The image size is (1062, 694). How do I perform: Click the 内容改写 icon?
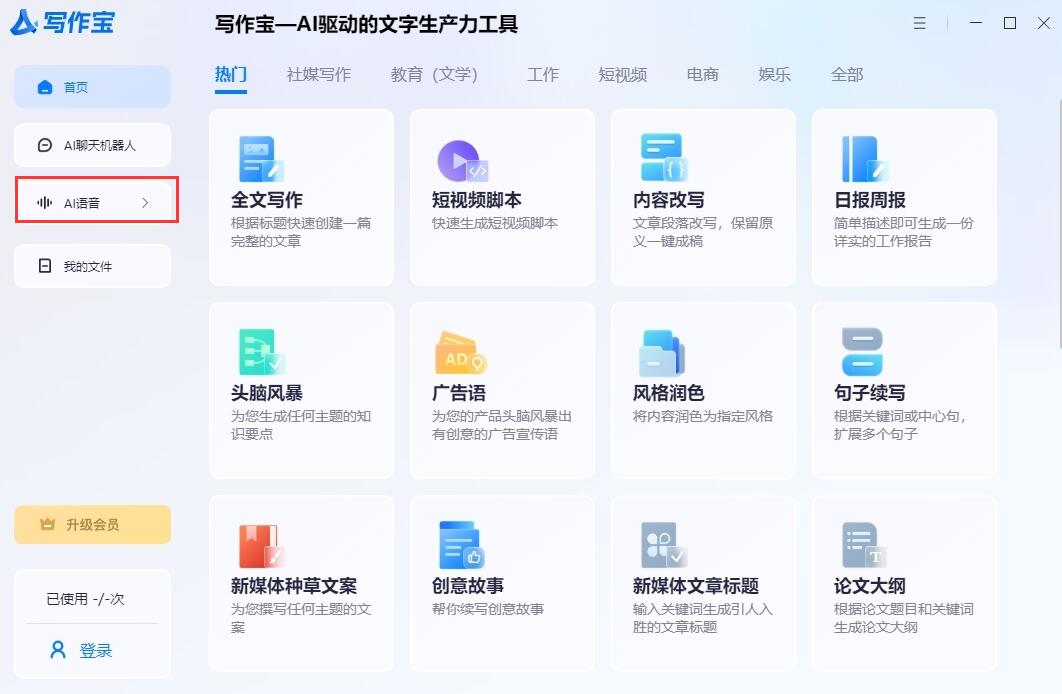click(664, 157)
